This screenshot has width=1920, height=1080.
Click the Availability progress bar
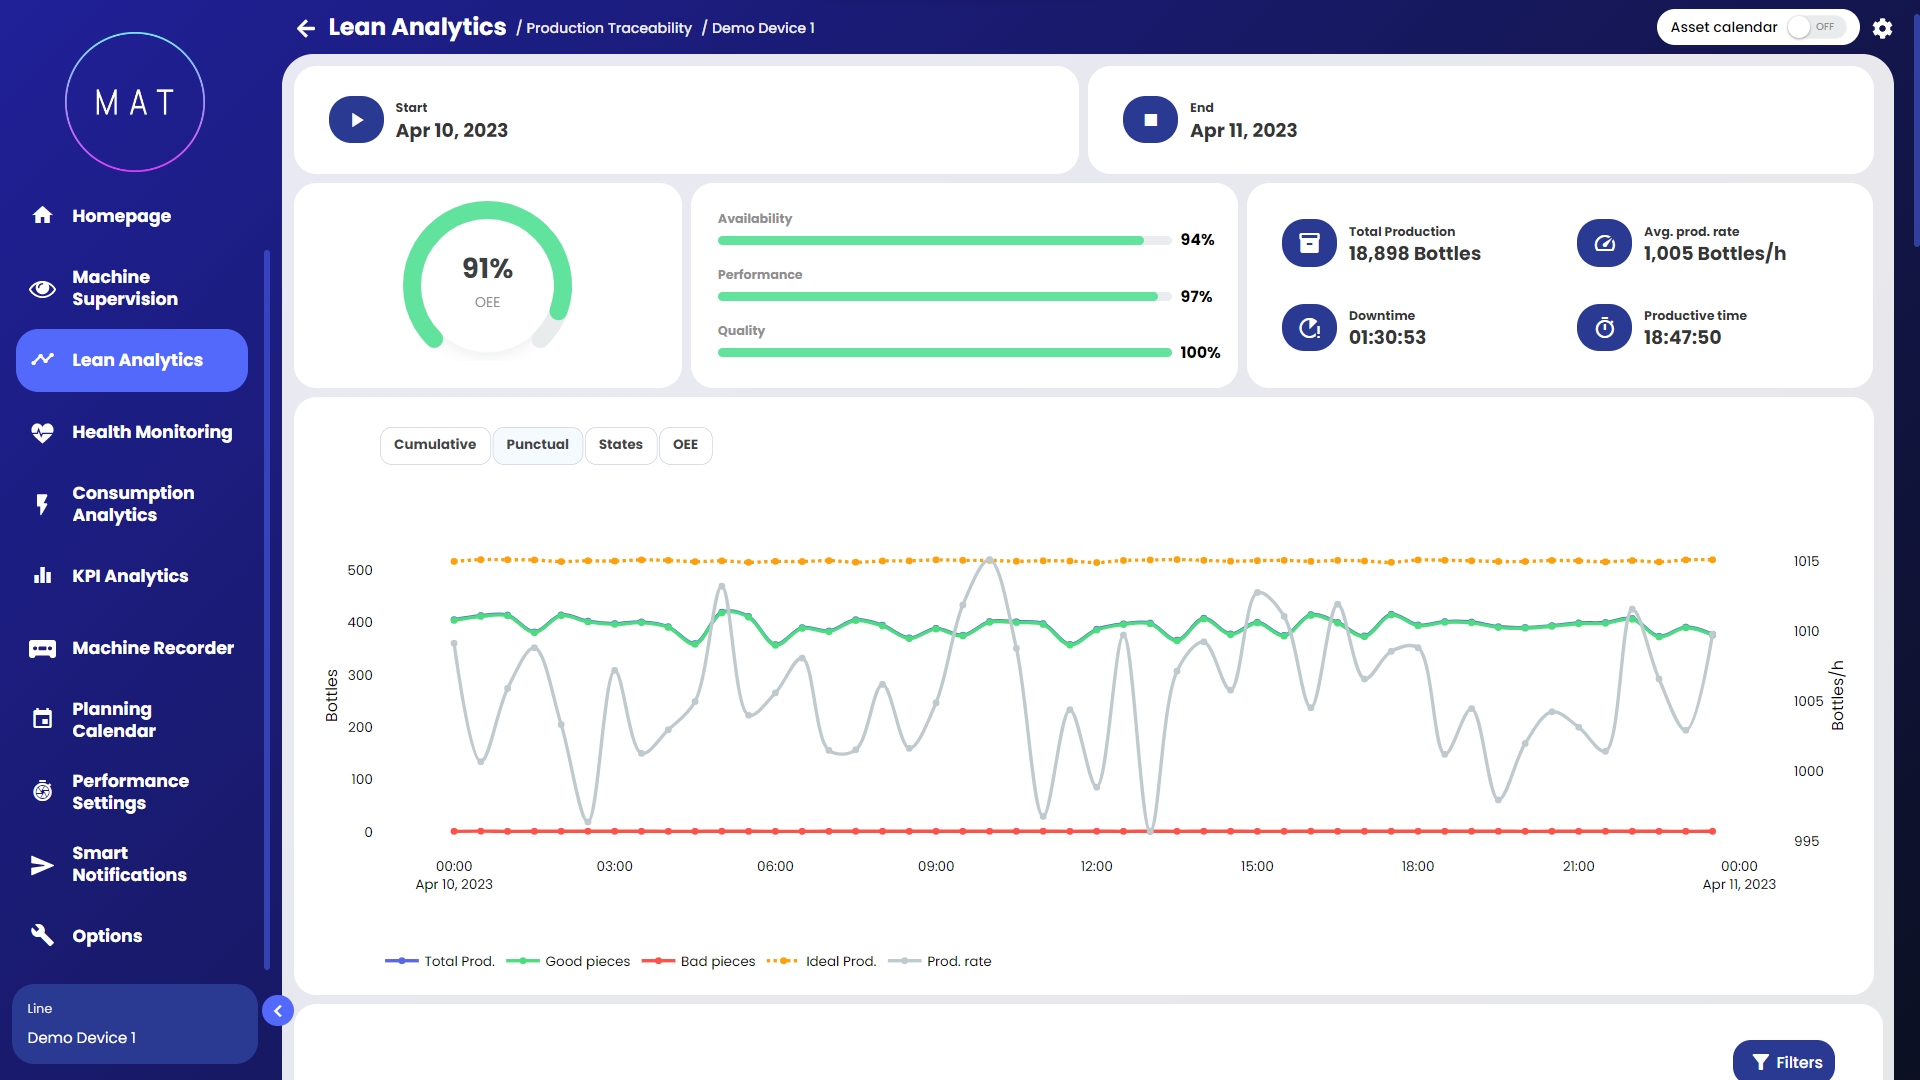point(943,241)
